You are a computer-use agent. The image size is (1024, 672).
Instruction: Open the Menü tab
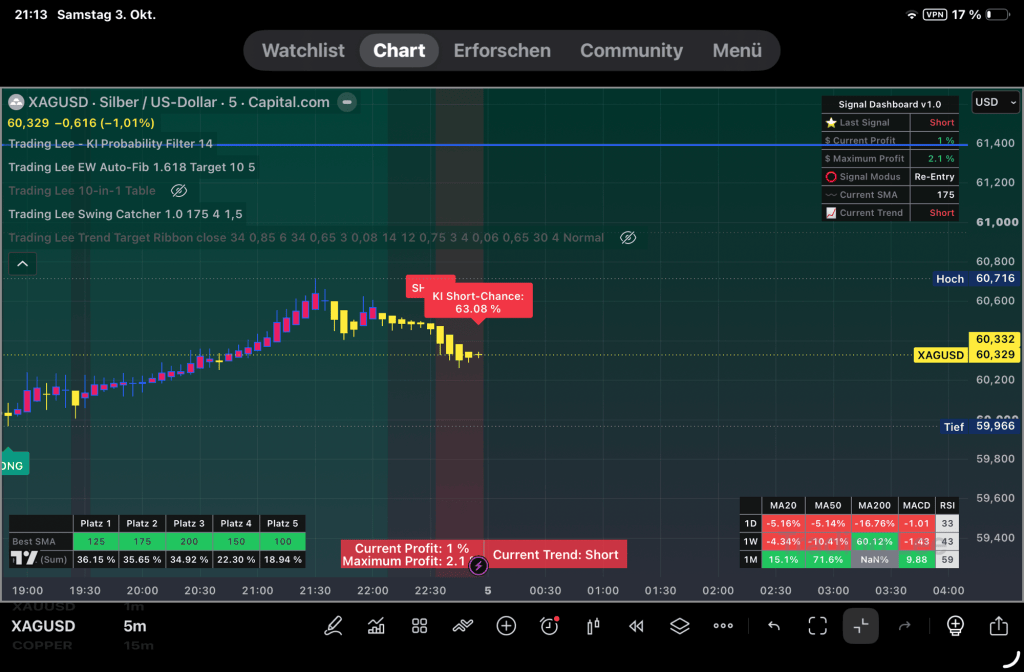pos(737,50)
